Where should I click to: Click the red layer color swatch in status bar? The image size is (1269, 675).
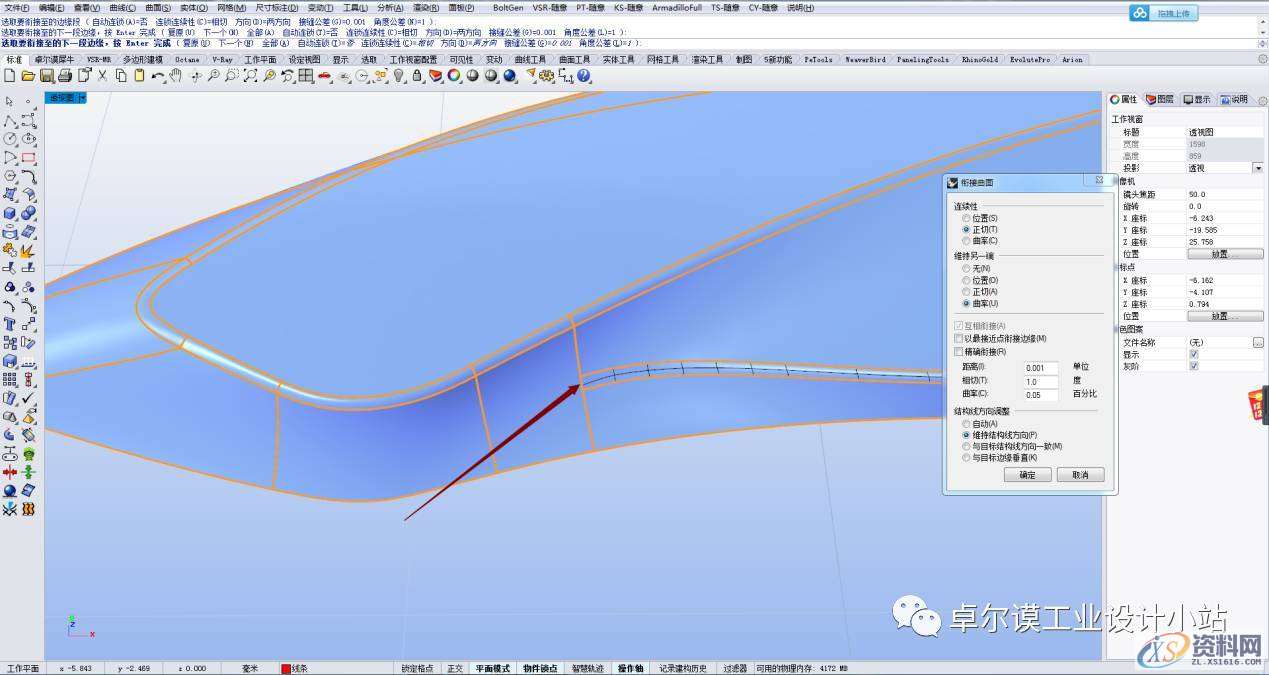pyautogui.click(x=285, y=668)
